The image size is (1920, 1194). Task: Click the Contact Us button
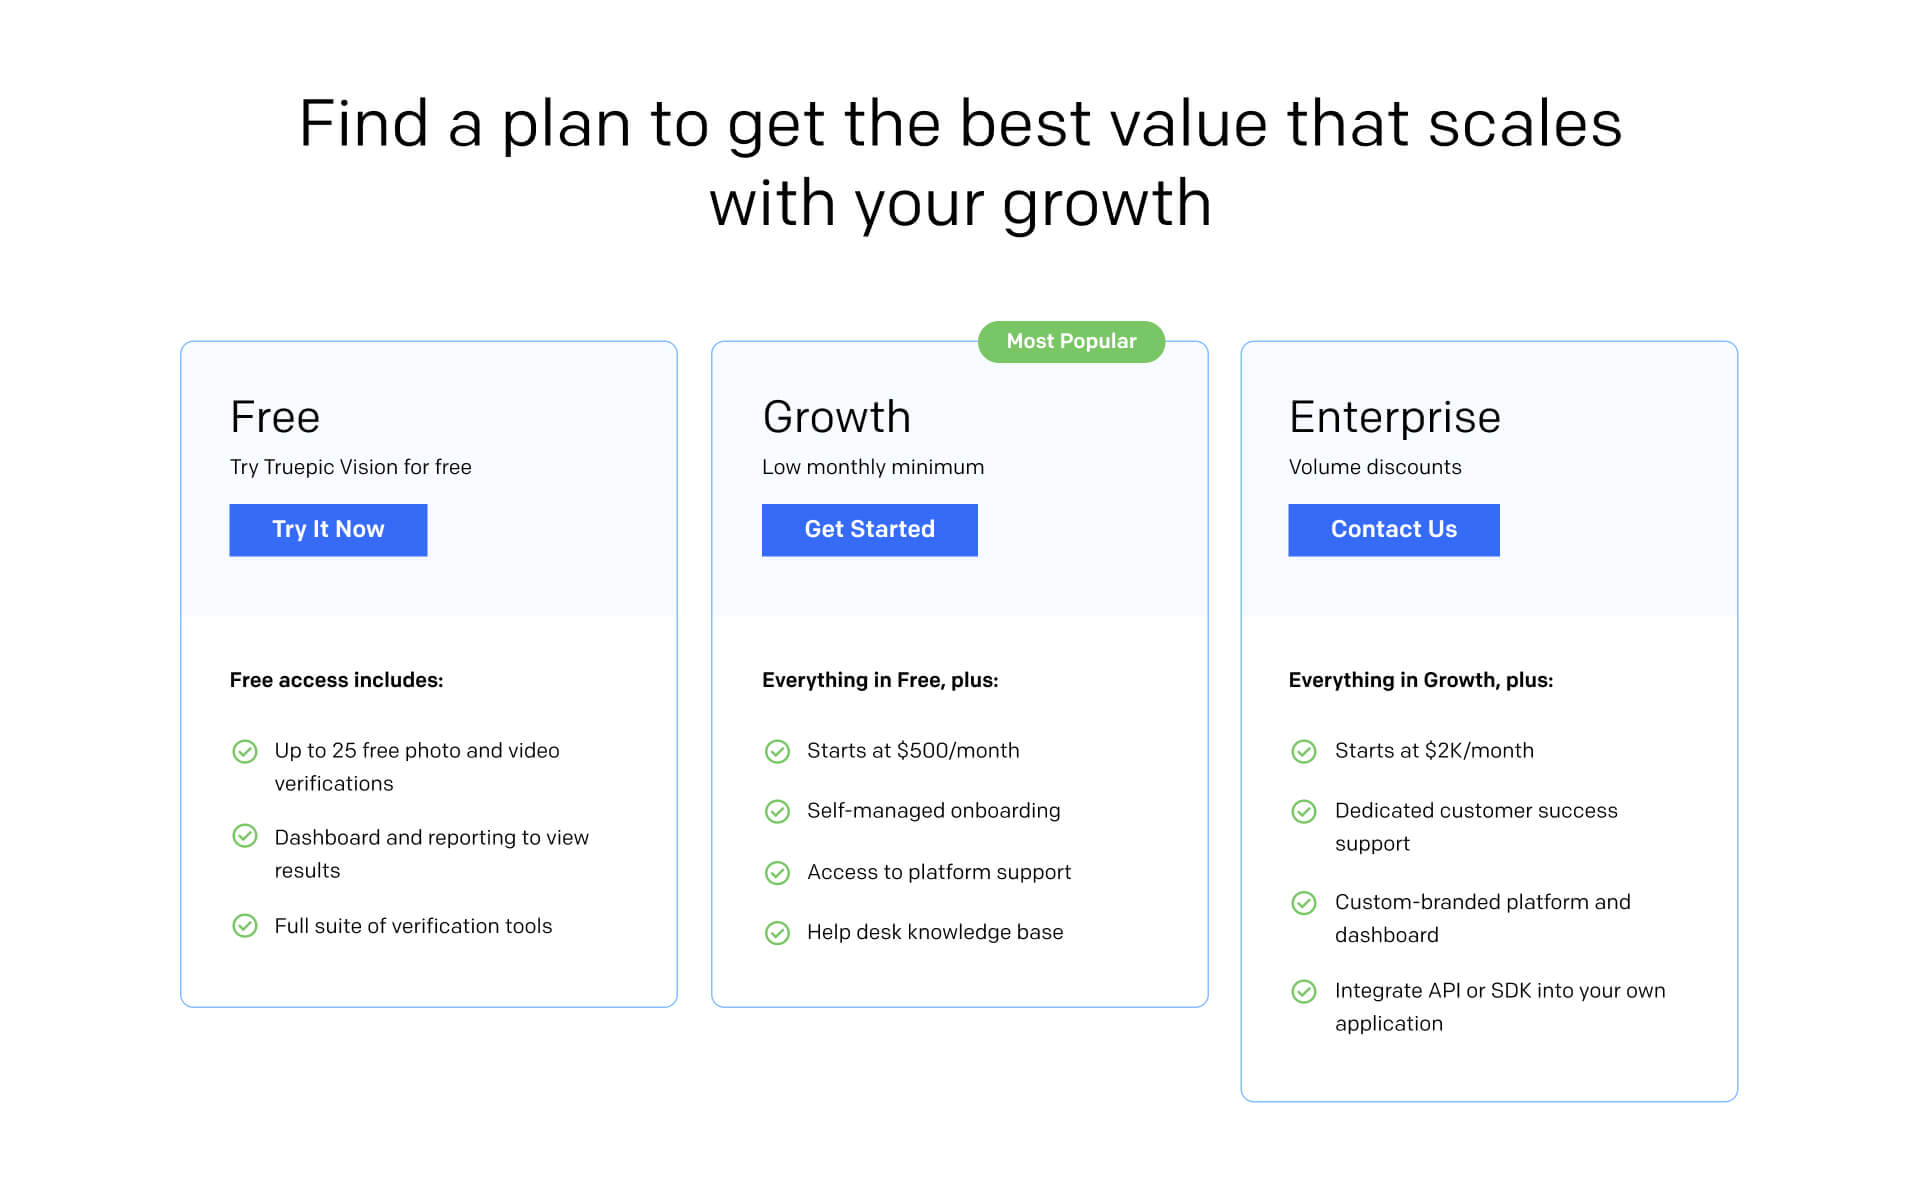[x=1393, y=530]
